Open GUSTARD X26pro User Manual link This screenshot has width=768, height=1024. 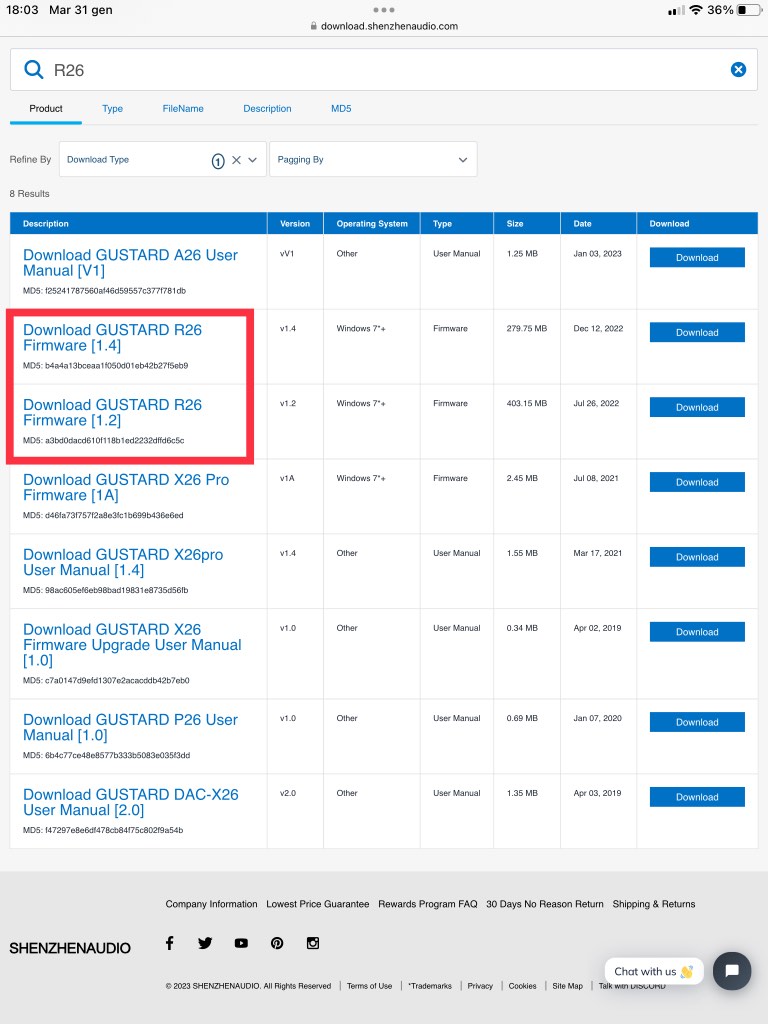click(123, 562)
